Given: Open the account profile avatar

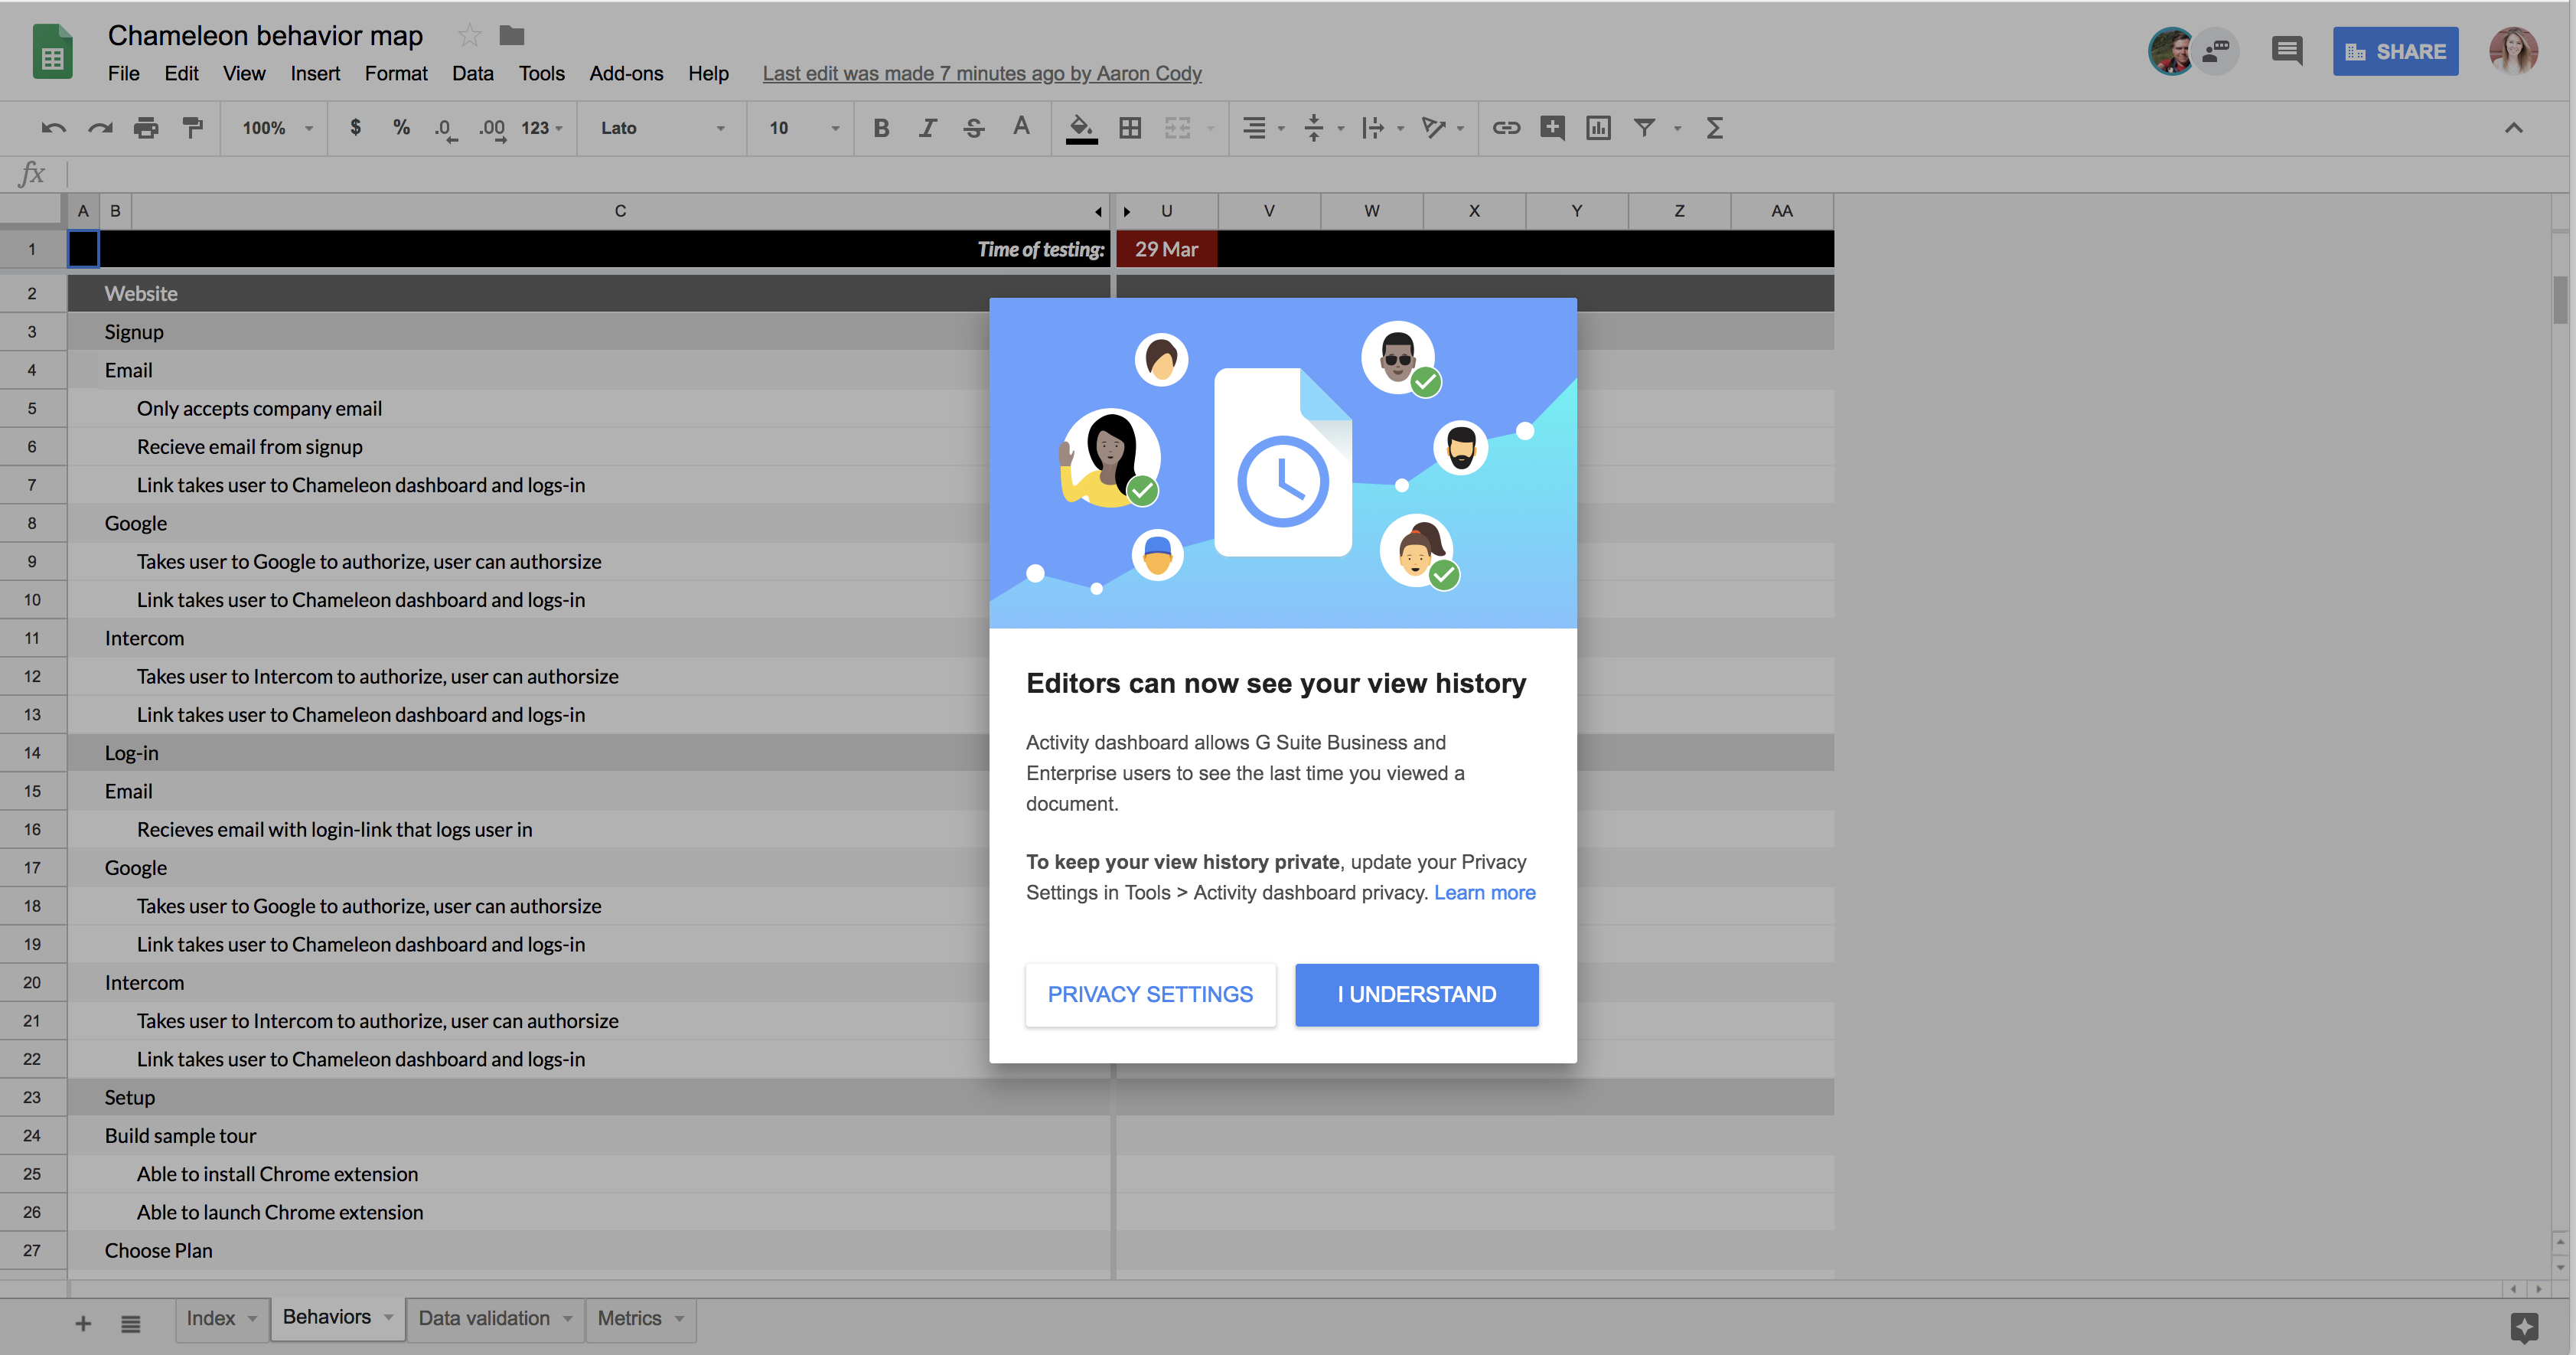Looking at the screenshot, I should coord(2513,51).
